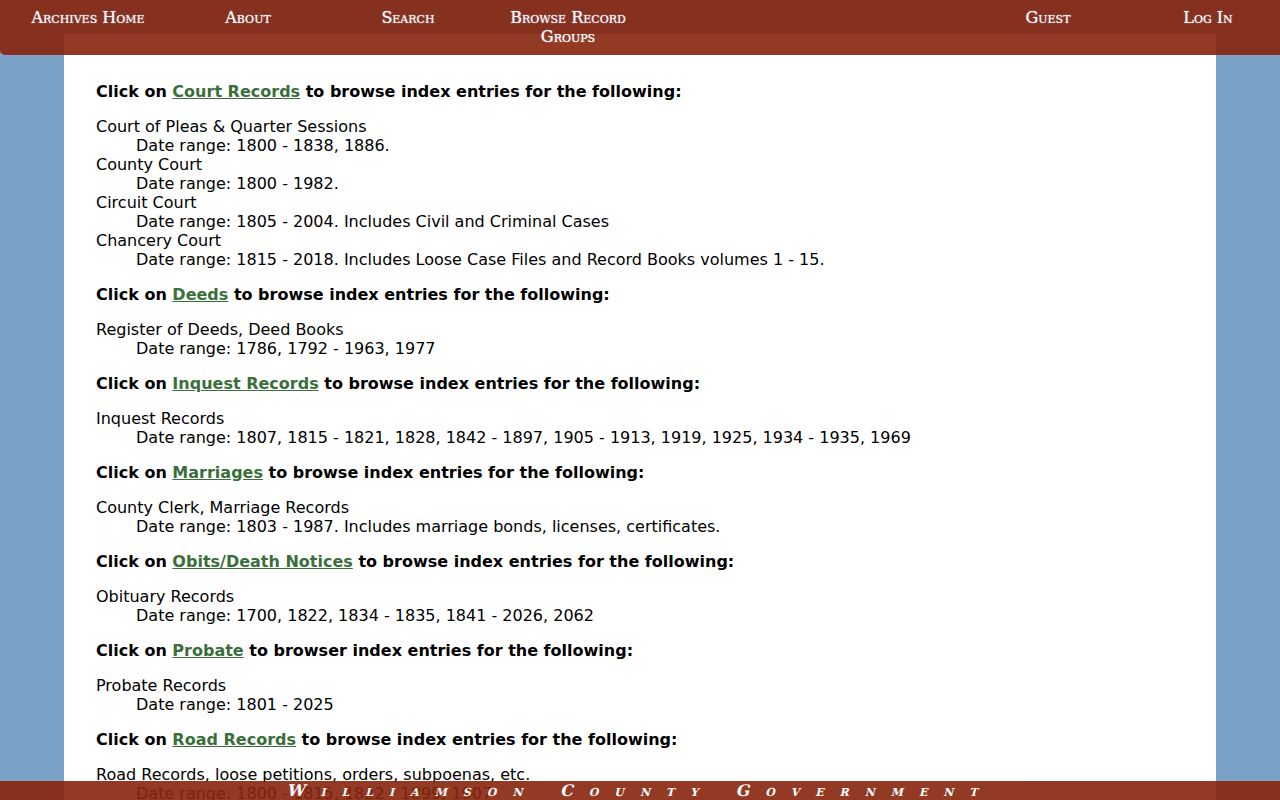This screenshot has height=800, width=1280.
Task: Open the Road Records link
Action: 234,739
